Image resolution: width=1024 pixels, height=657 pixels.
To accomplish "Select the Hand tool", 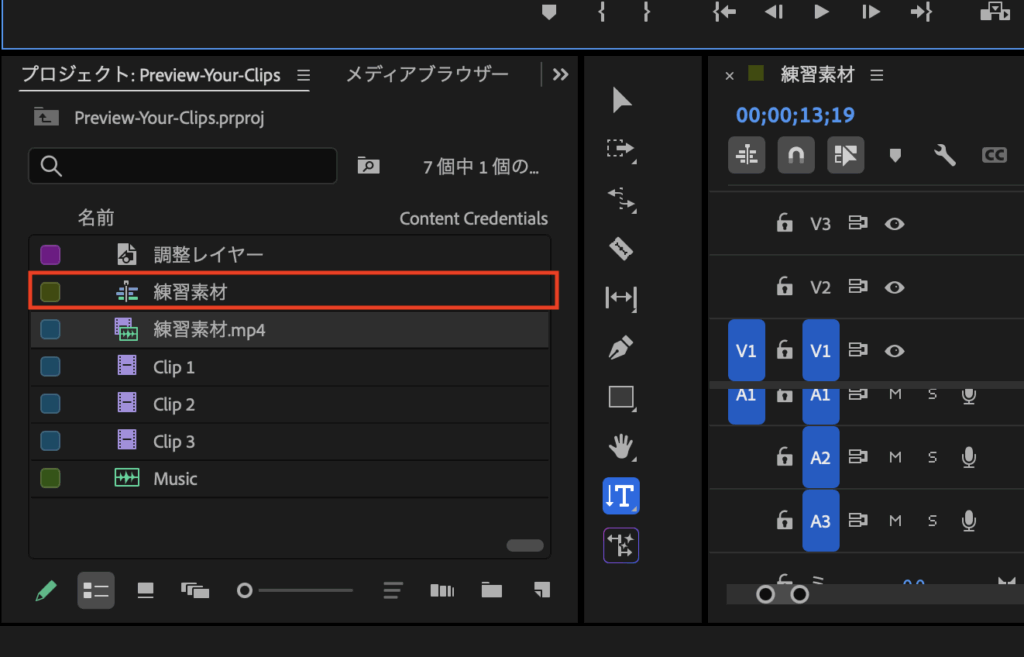I will coord(621,445).
